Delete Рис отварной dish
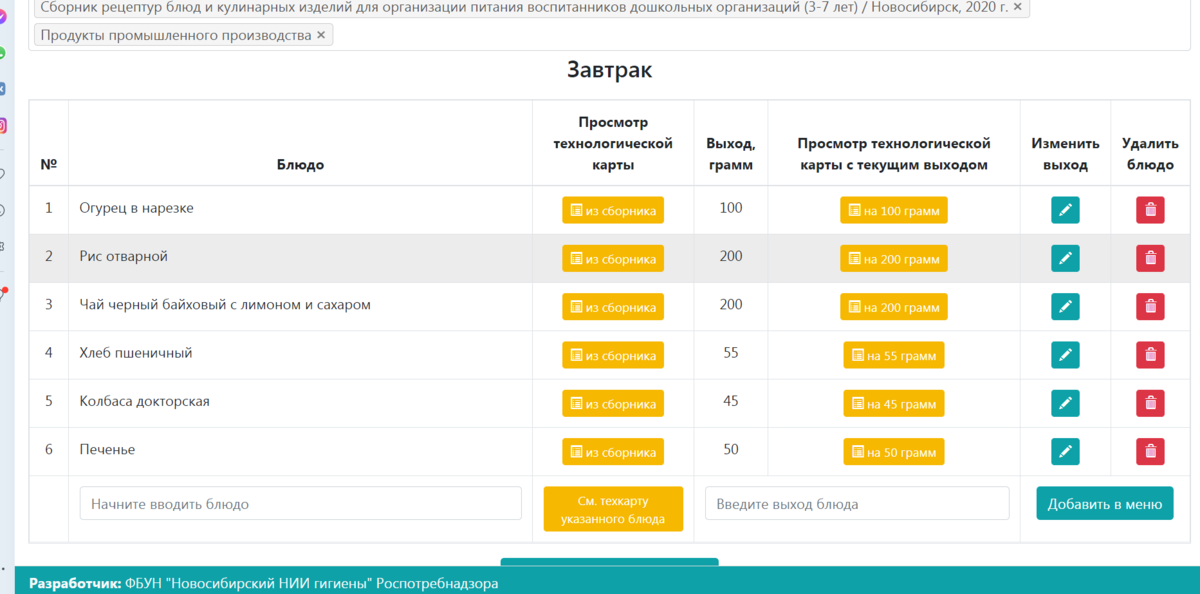Image resolution: width=1200 pixels, height=594 pixels. coord(1150,258)
